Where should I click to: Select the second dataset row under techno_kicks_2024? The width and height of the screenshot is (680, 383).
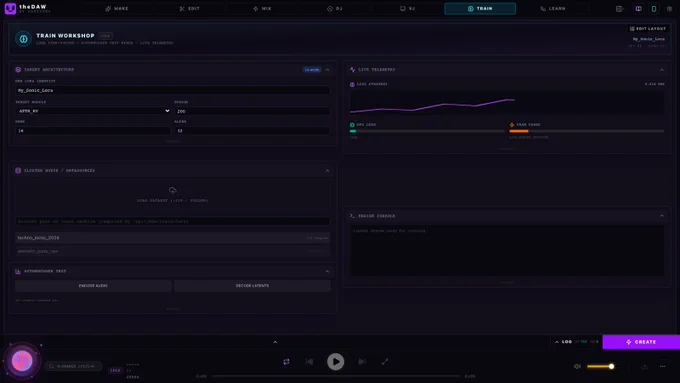point(173,251)
